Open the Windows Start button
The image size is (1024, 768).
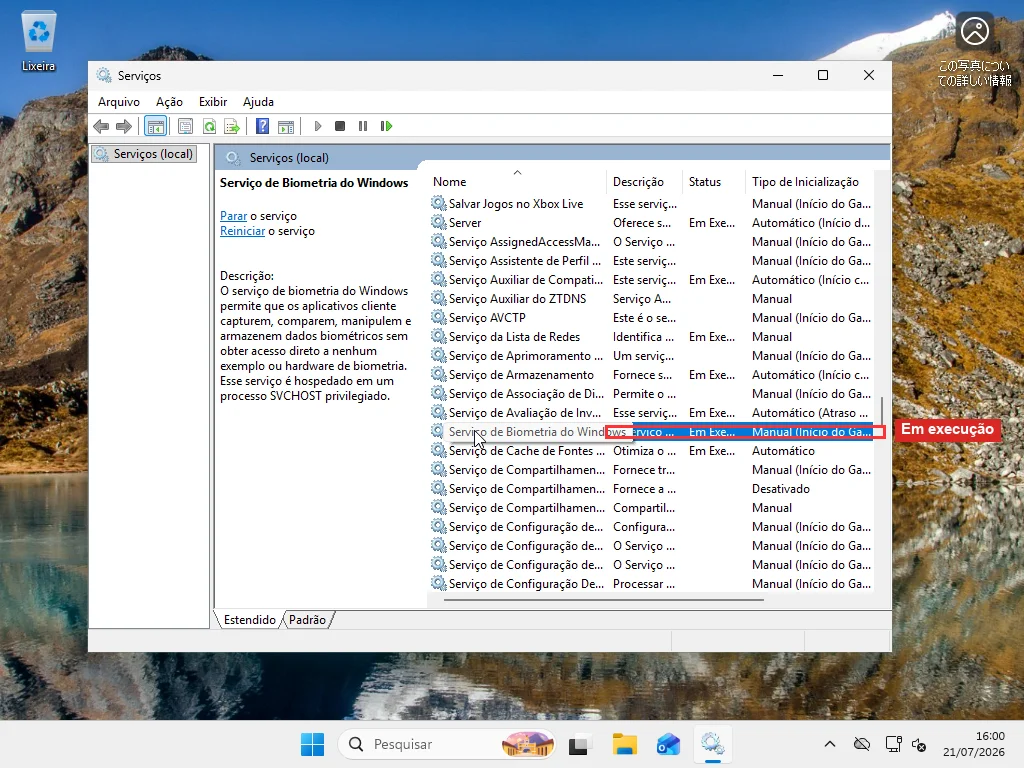click(312, 744)
